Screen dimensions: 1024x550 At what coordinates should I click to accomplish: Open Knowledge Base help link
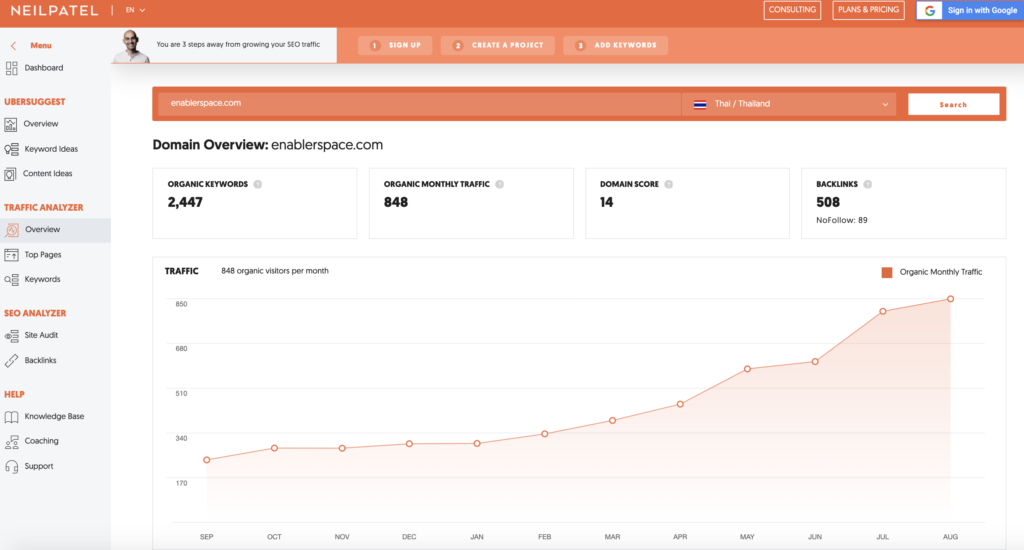[54, 416]
